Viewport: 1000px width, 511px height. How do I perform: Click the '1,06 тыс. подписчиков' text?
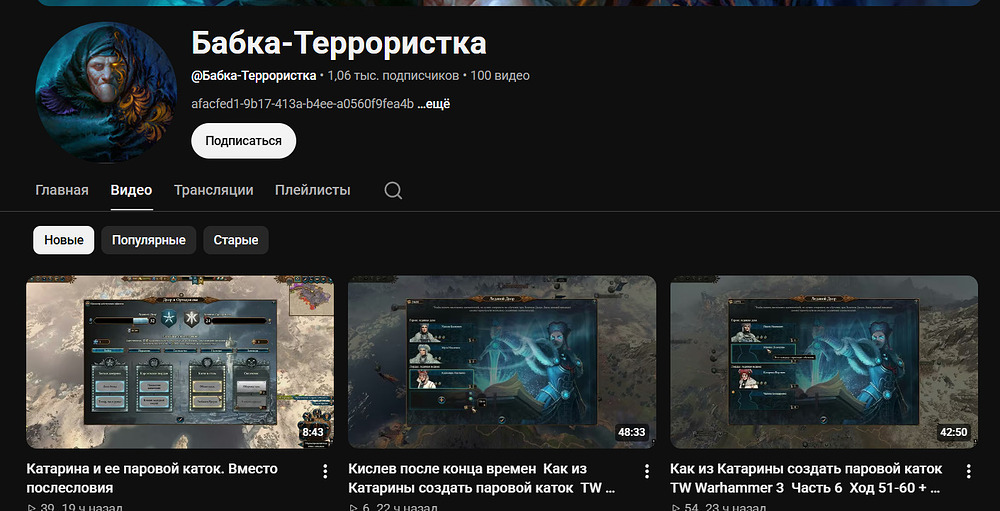tap(393, 76)
